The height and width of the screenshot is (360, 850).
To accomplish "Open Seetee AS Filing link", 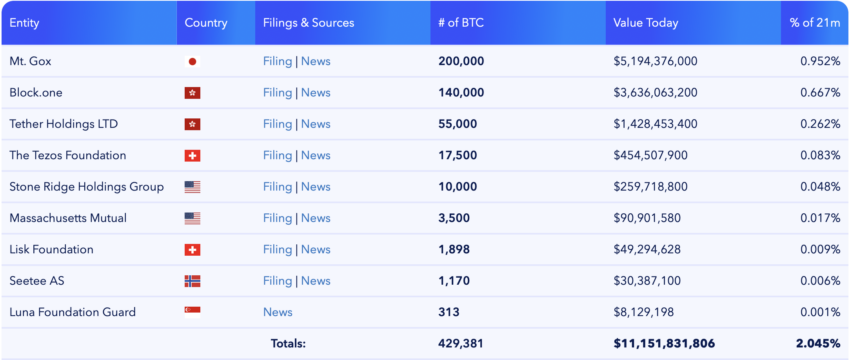I will 278,281.
